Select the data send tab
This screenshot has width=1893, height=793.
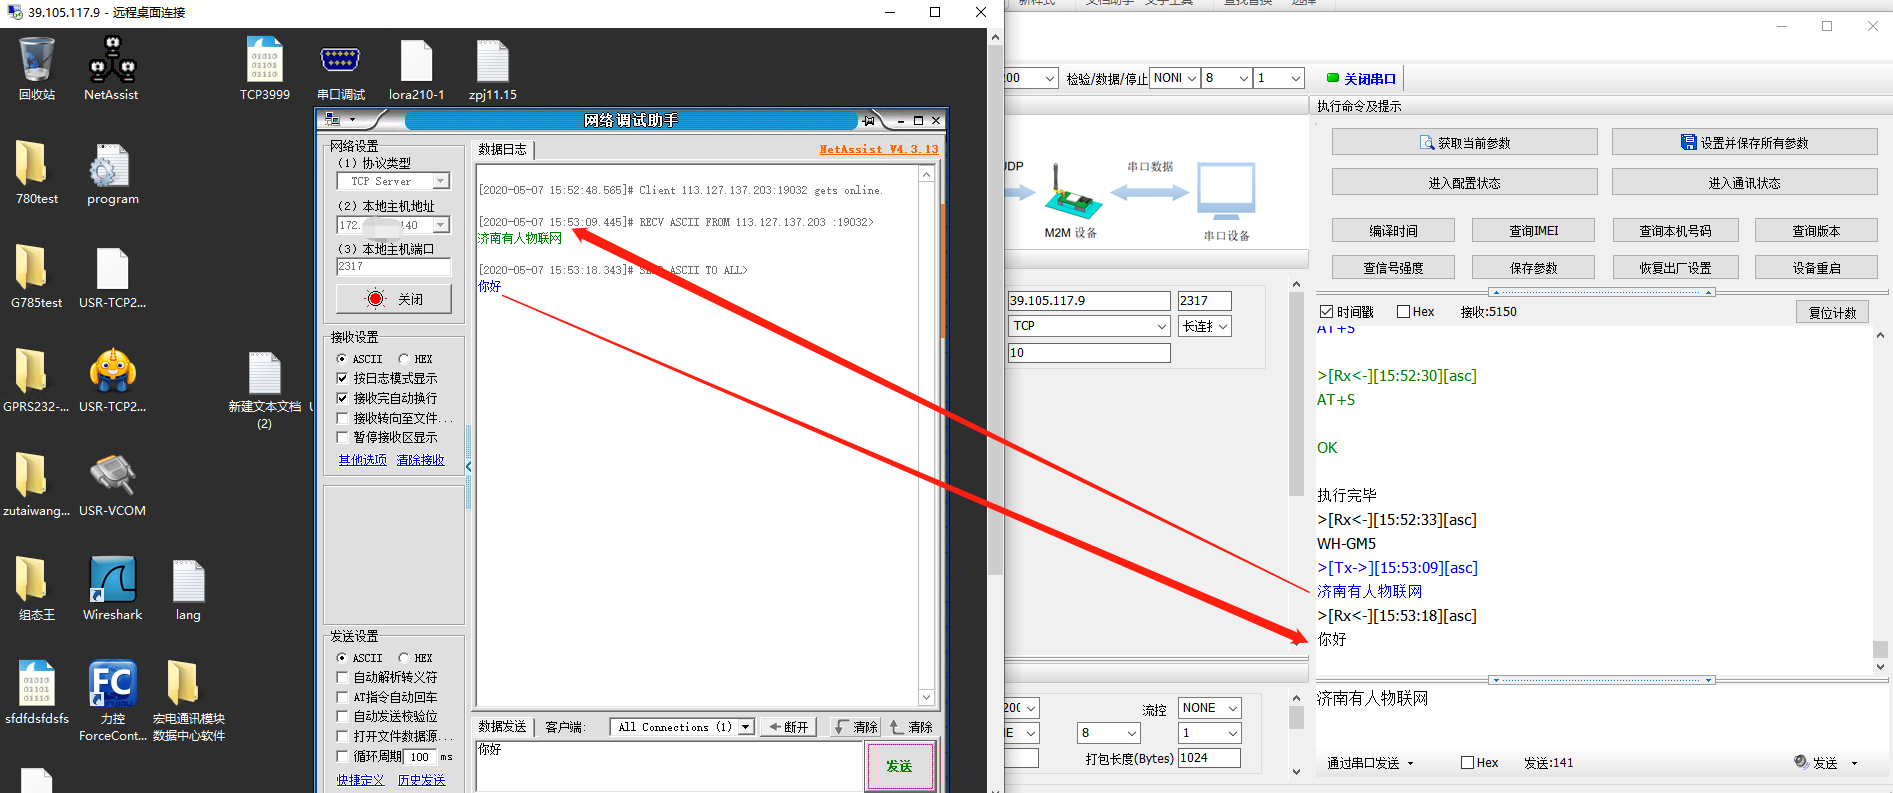point(502,727)
